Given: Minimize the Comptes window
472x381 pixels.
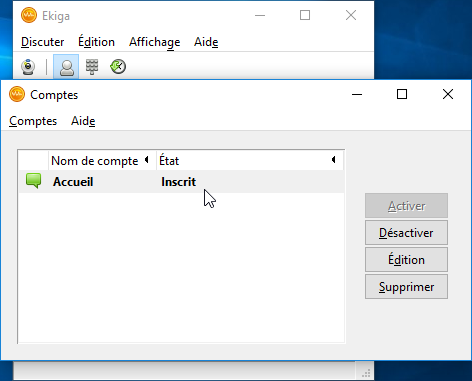Looking at the screenshot, I should tap(357, 94).
